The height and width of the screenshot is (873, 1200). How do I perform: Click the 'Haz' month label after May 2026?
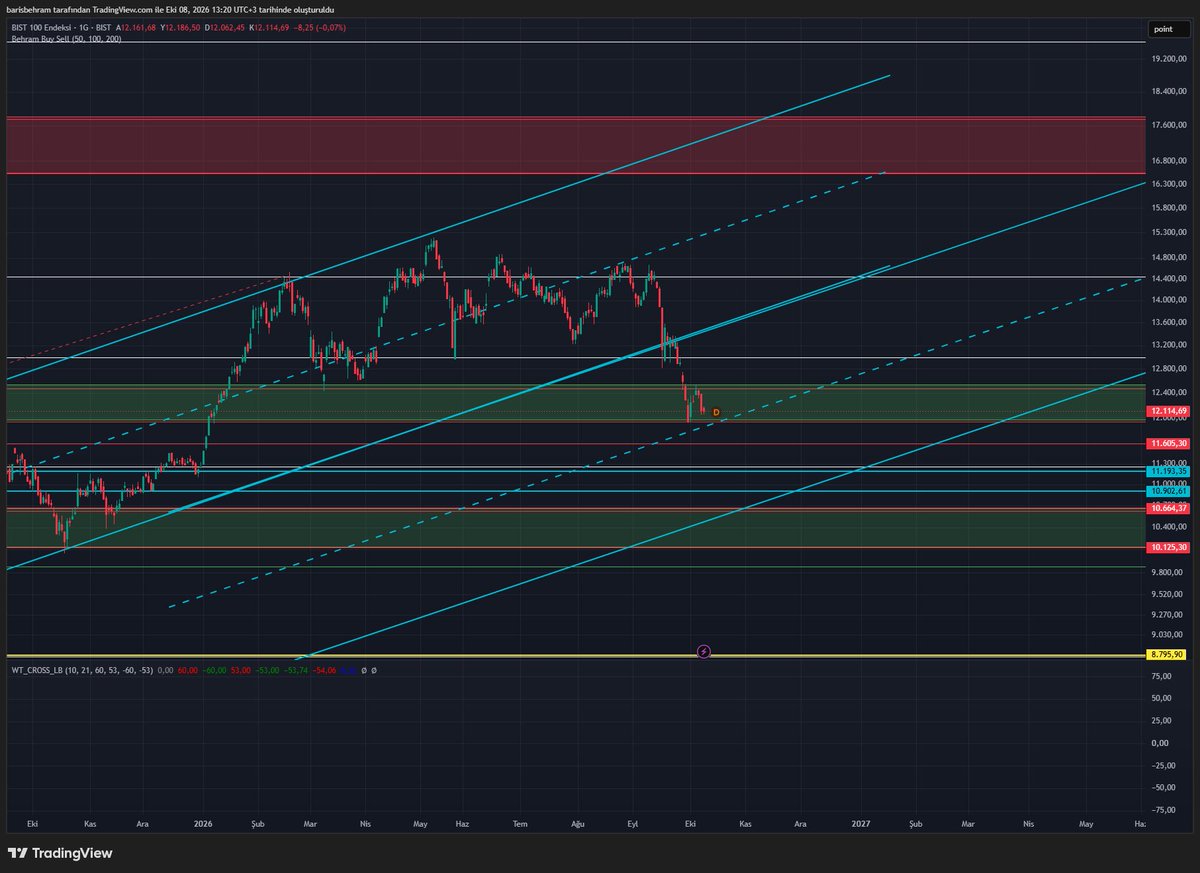pos(462,823)
